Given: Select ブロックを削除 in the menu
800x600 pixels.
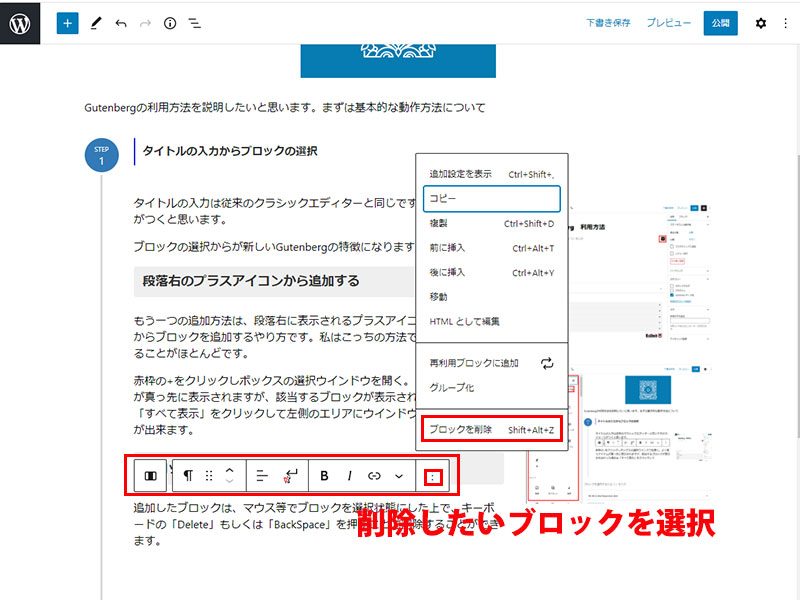Looking at the screenshot, I should coord(491,430).
